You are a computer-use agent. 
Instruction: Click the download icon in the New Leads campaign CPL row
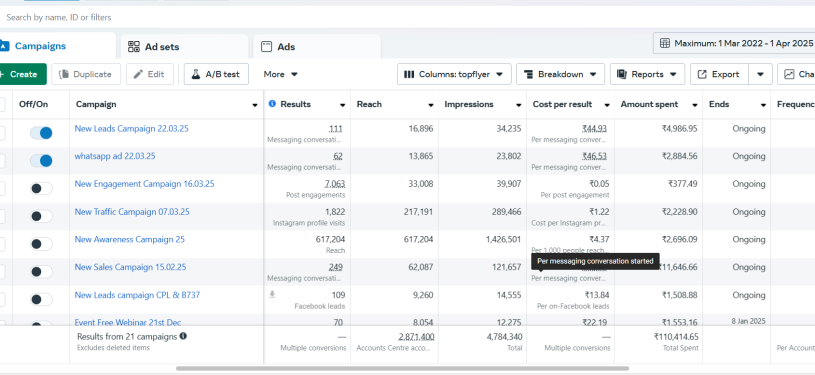(272, 294)
